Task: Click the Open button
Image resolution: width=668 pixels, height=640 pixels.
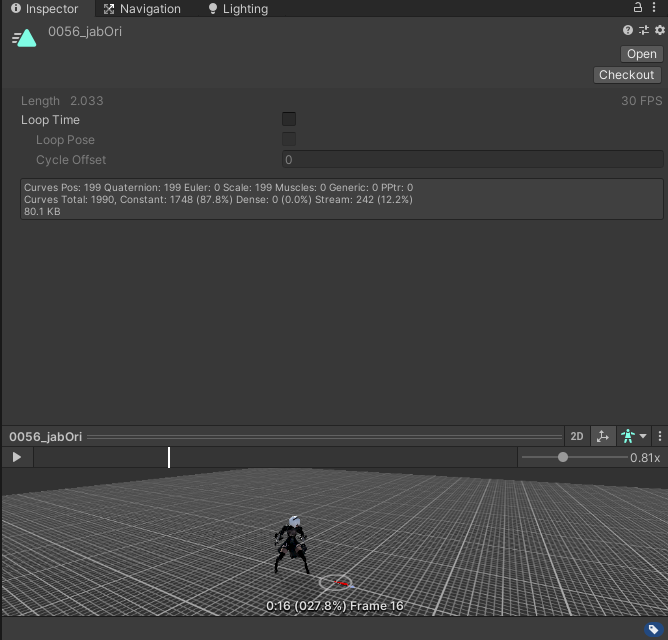Action: coord(641,54)
